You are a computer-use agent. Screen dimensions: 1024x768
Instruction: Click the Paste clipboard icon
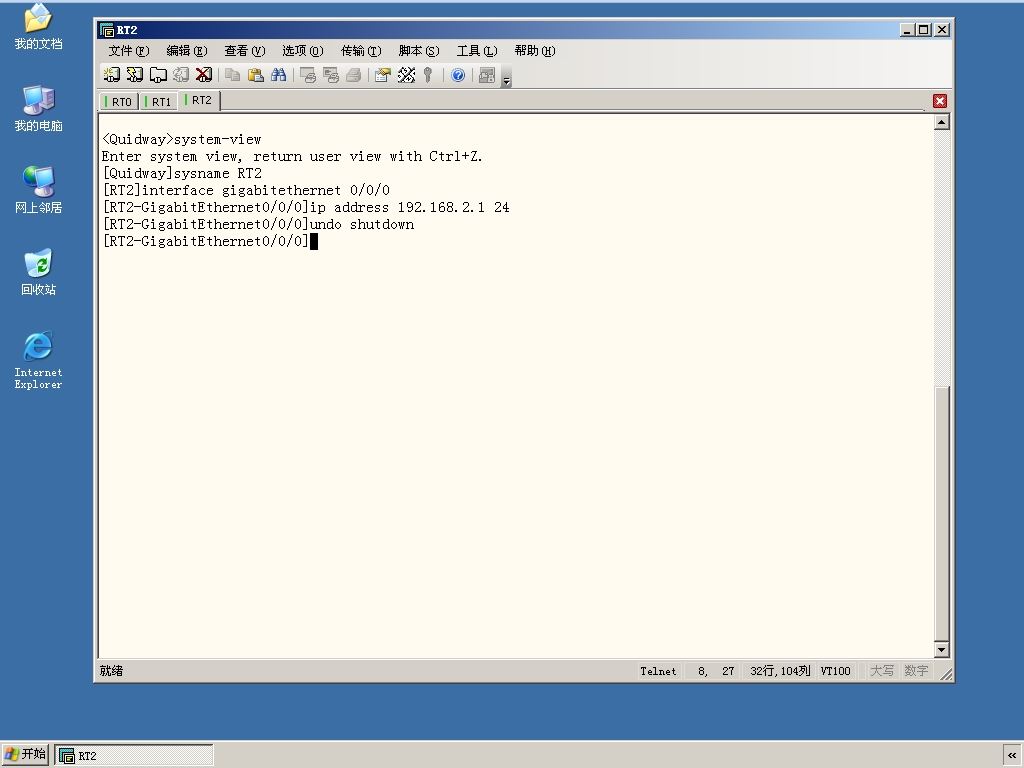pyautogui.click(x=255, y=75)
